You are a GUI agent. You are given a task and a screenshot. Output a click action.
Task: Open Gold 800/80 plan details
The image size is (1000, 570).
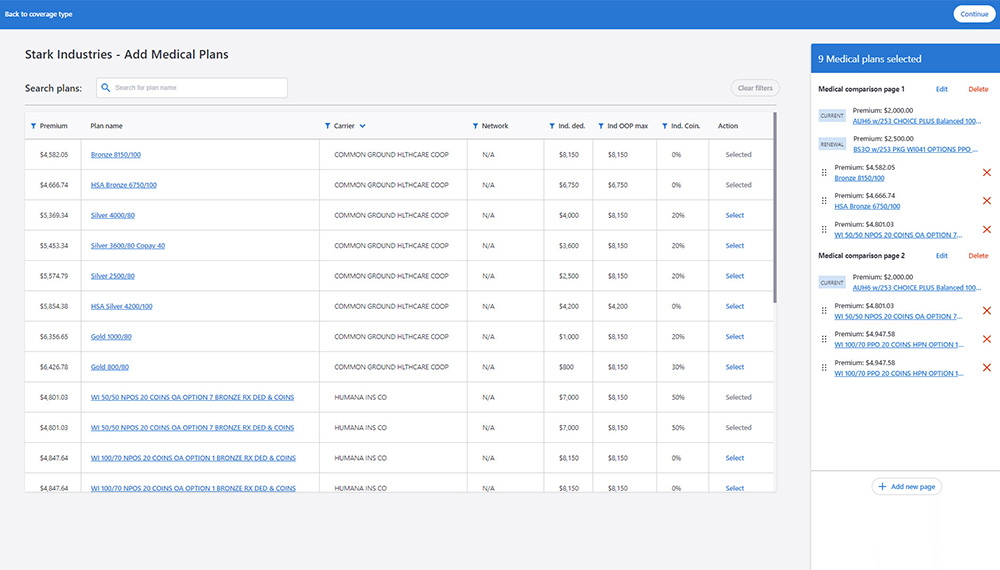tap(110, 367)
